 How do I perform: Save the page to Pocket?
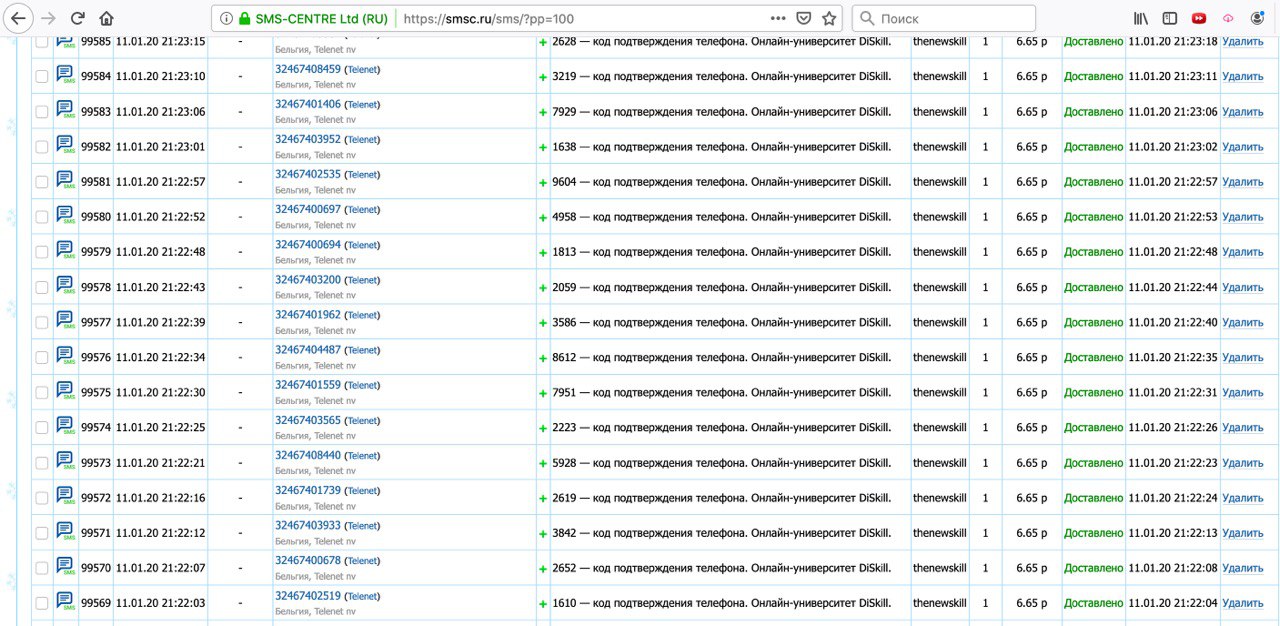tap(804, 18)
